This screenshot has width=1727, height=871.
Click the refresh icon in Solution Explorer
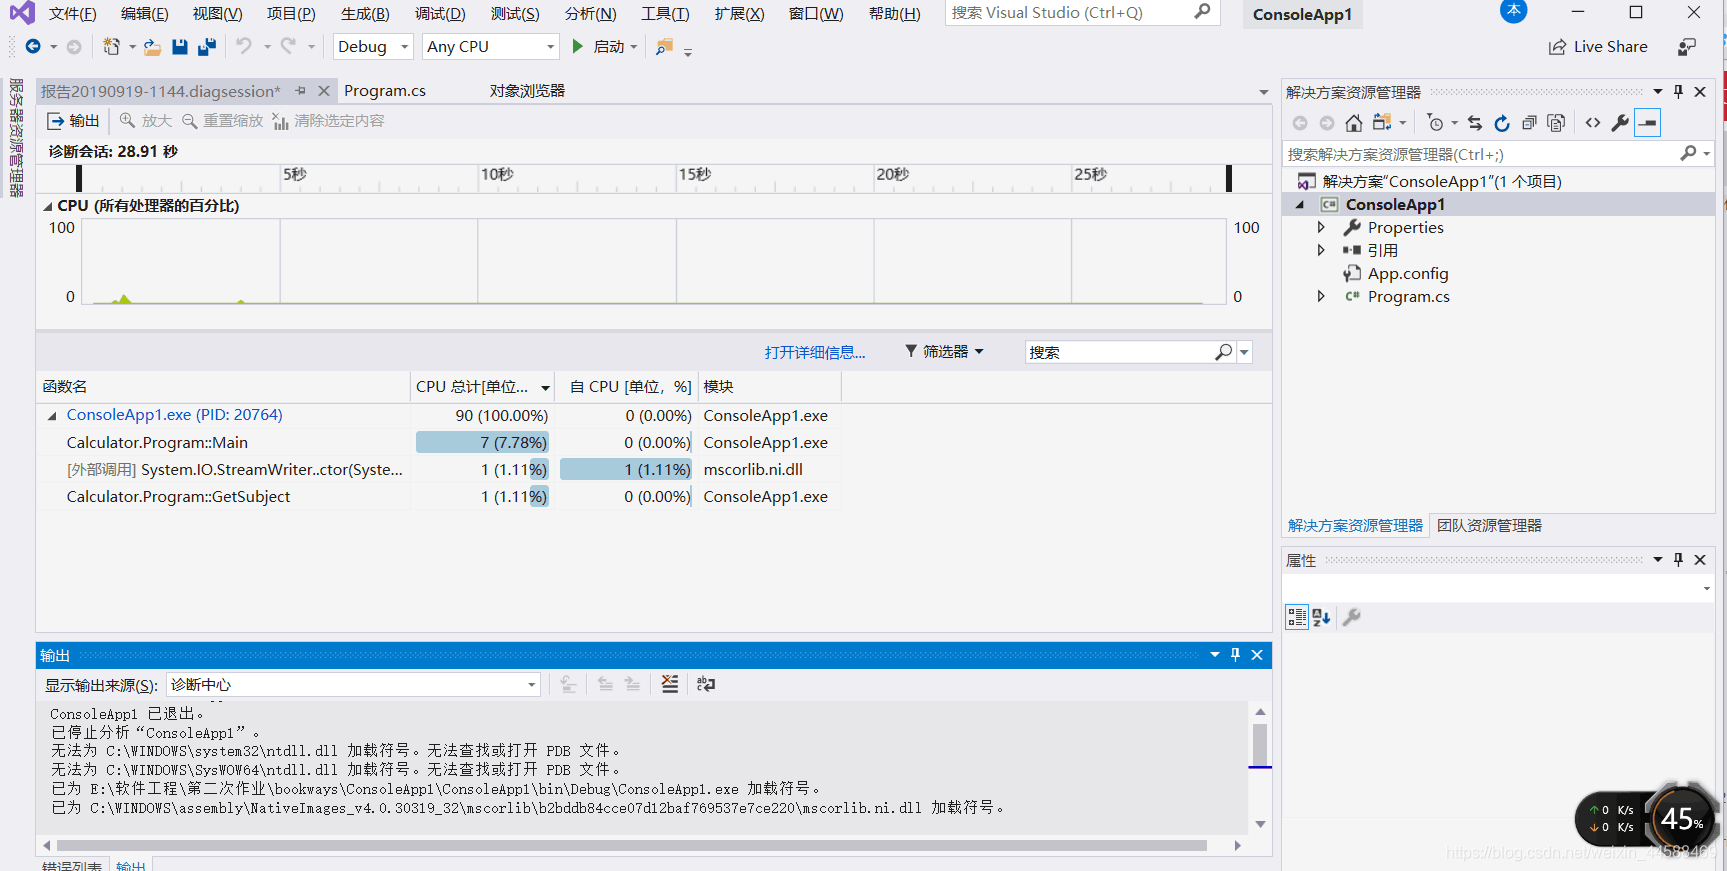coord(1501,123)
